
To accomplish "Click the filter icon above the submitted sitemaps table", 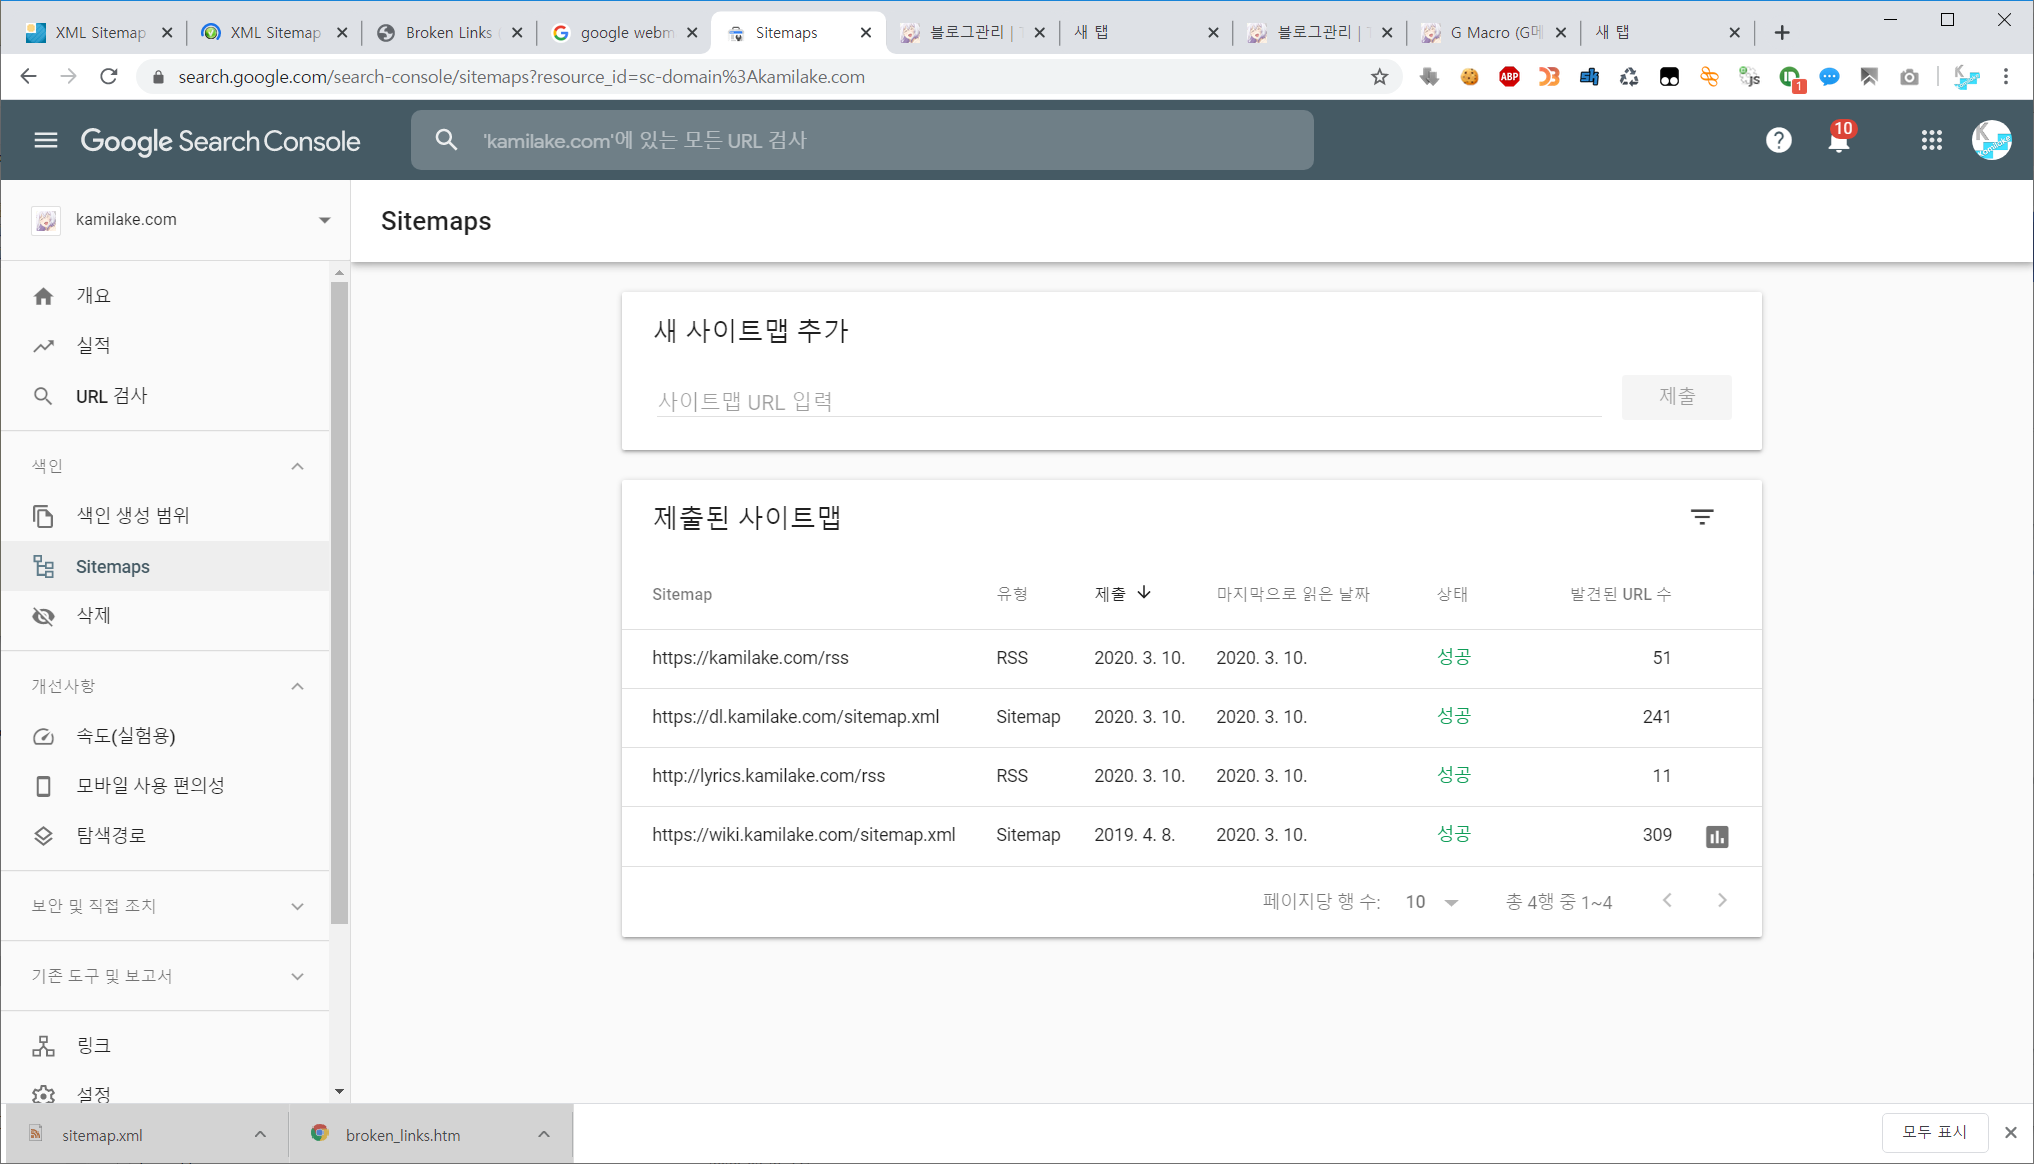I will pyautogui.click(x=1702, y=517).
